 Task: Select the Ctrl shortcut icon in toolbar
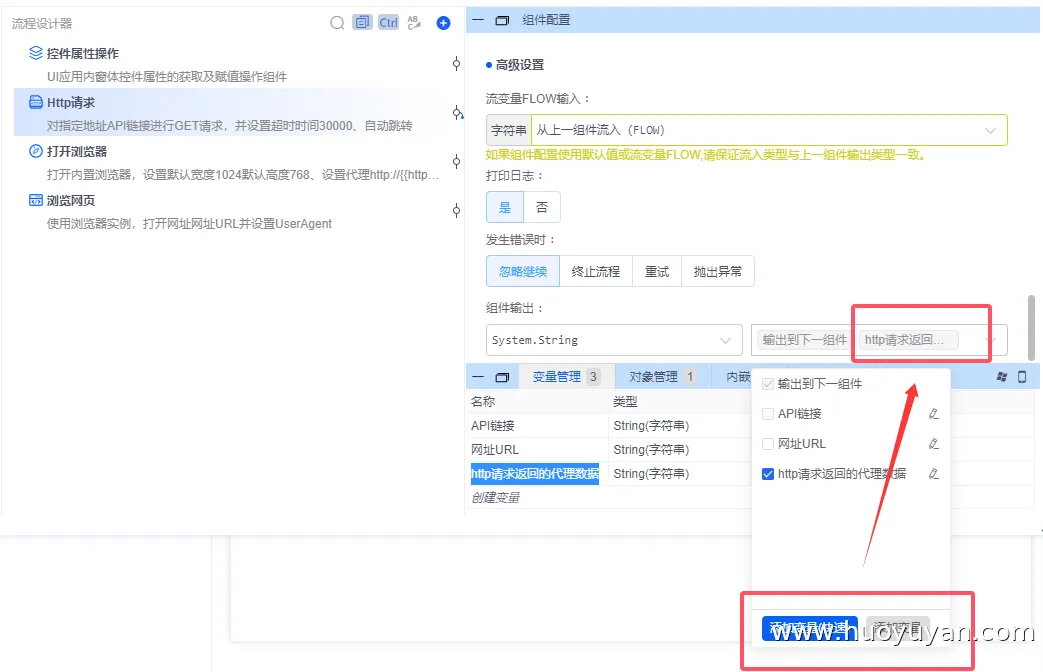click(389, 21)
